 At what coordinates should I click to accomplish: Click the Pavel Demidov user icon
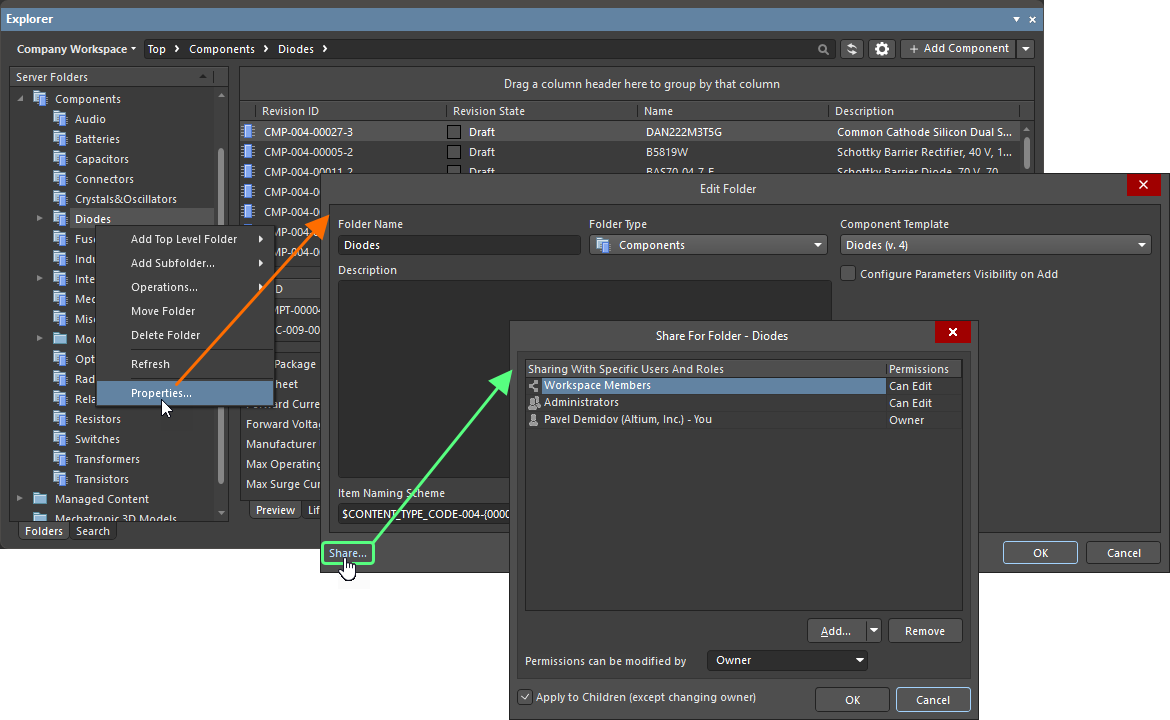click(x=534, y=420)
